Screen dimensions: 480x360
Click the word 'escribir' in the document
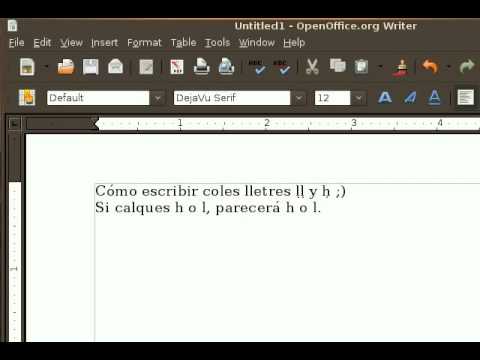coord(170,191)
